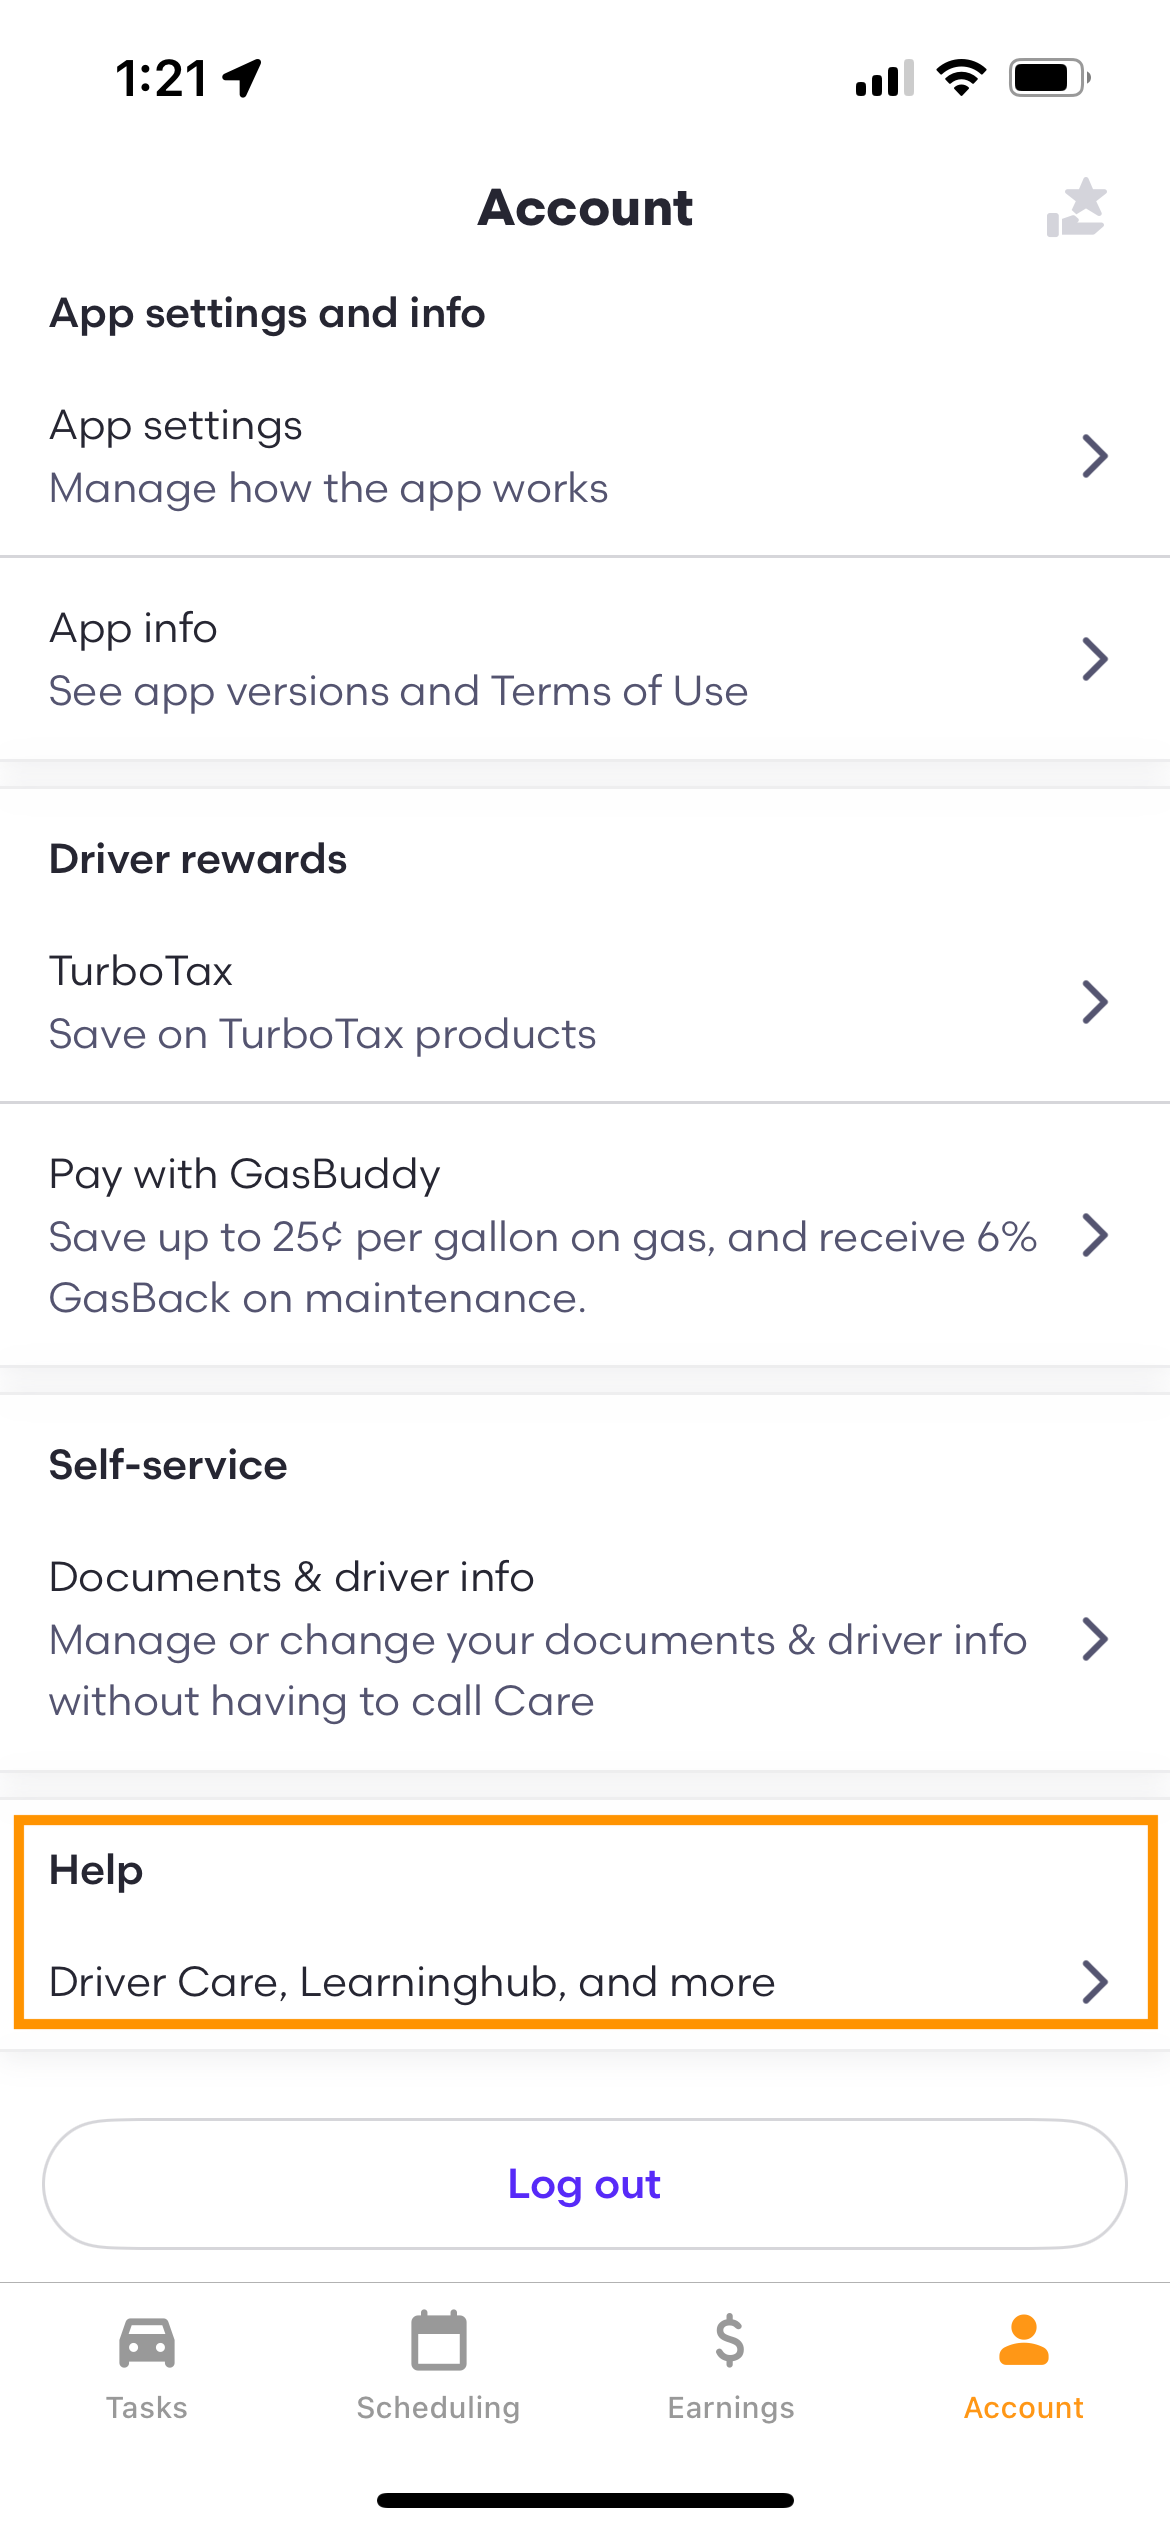The height and width of the screenshot is (2532, 1170).
Task: Select the Account person icon
Action: (x=1023, y=2340)
